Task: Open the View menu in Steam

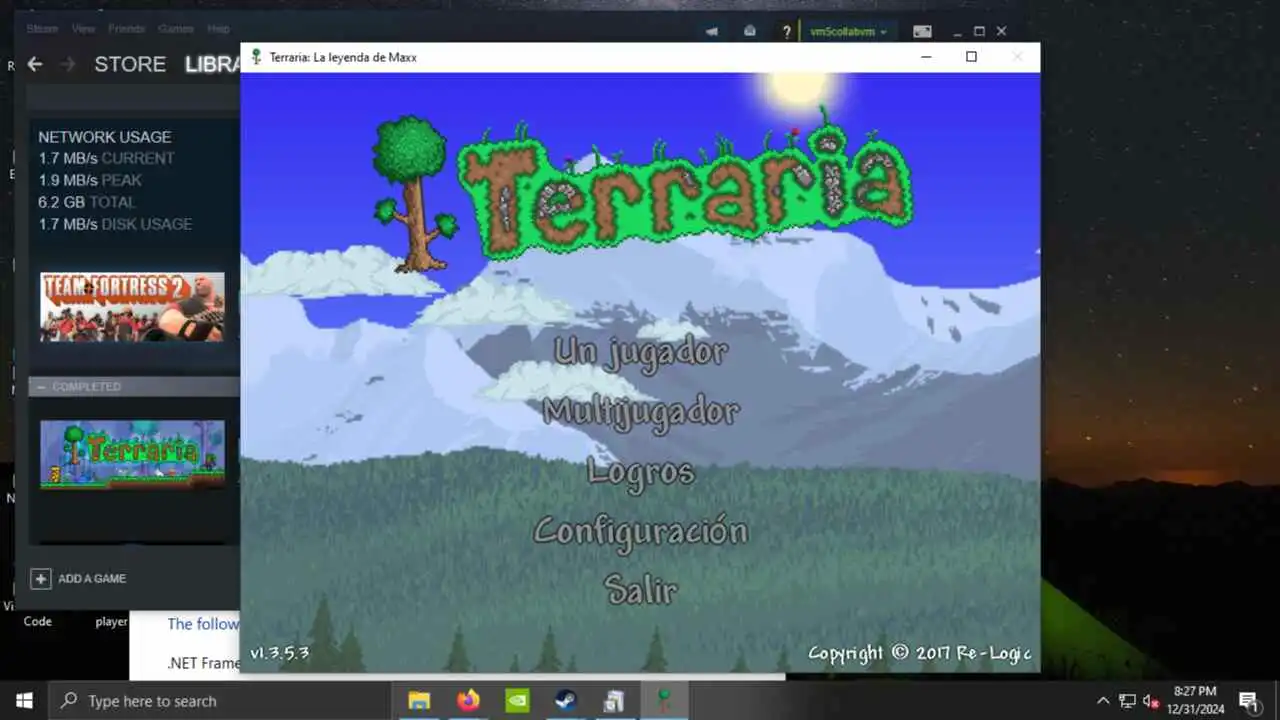Action: click(84, 29)
